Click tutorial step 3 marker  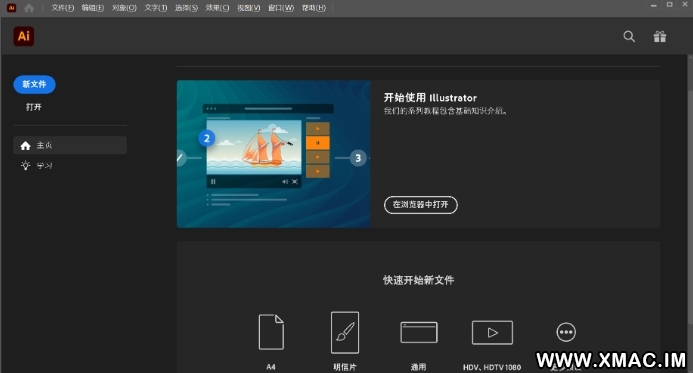[358, 158]
